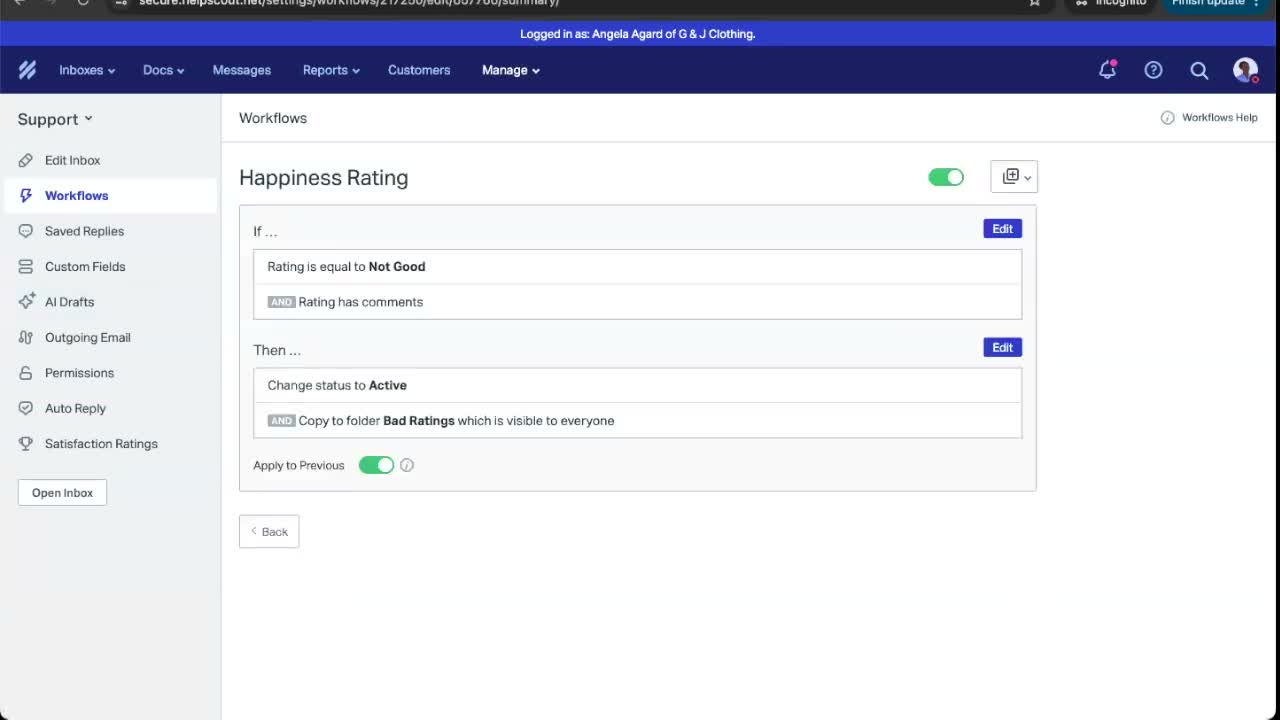This screenshot has height=720, width=1280.
Task: Expand the Inboxes dropdown menu
Action: pyautogui.click(x=87, y=70)
